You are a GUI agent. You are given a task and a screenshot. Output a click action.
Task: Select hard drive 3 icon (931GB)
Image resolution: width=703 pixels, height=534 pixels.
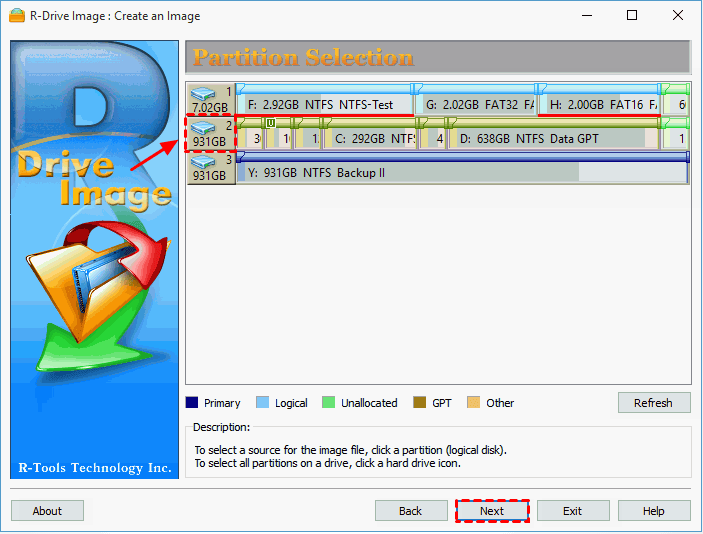click(210, 168)
